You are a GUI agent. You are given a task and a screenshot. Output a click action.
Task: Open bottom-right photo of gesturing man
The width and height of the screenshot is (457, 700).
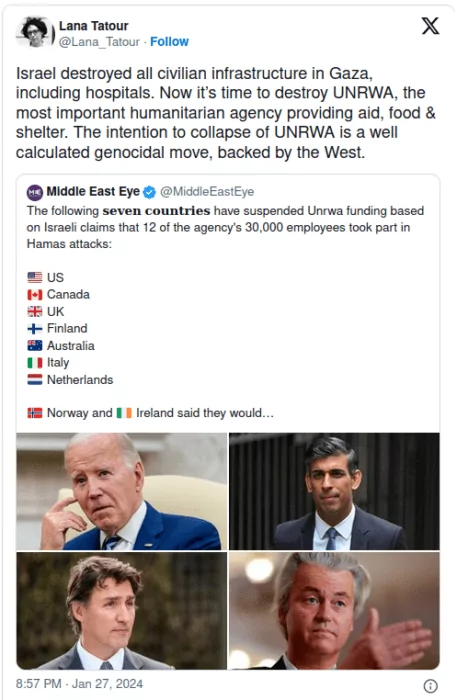[x=334, y=611]
